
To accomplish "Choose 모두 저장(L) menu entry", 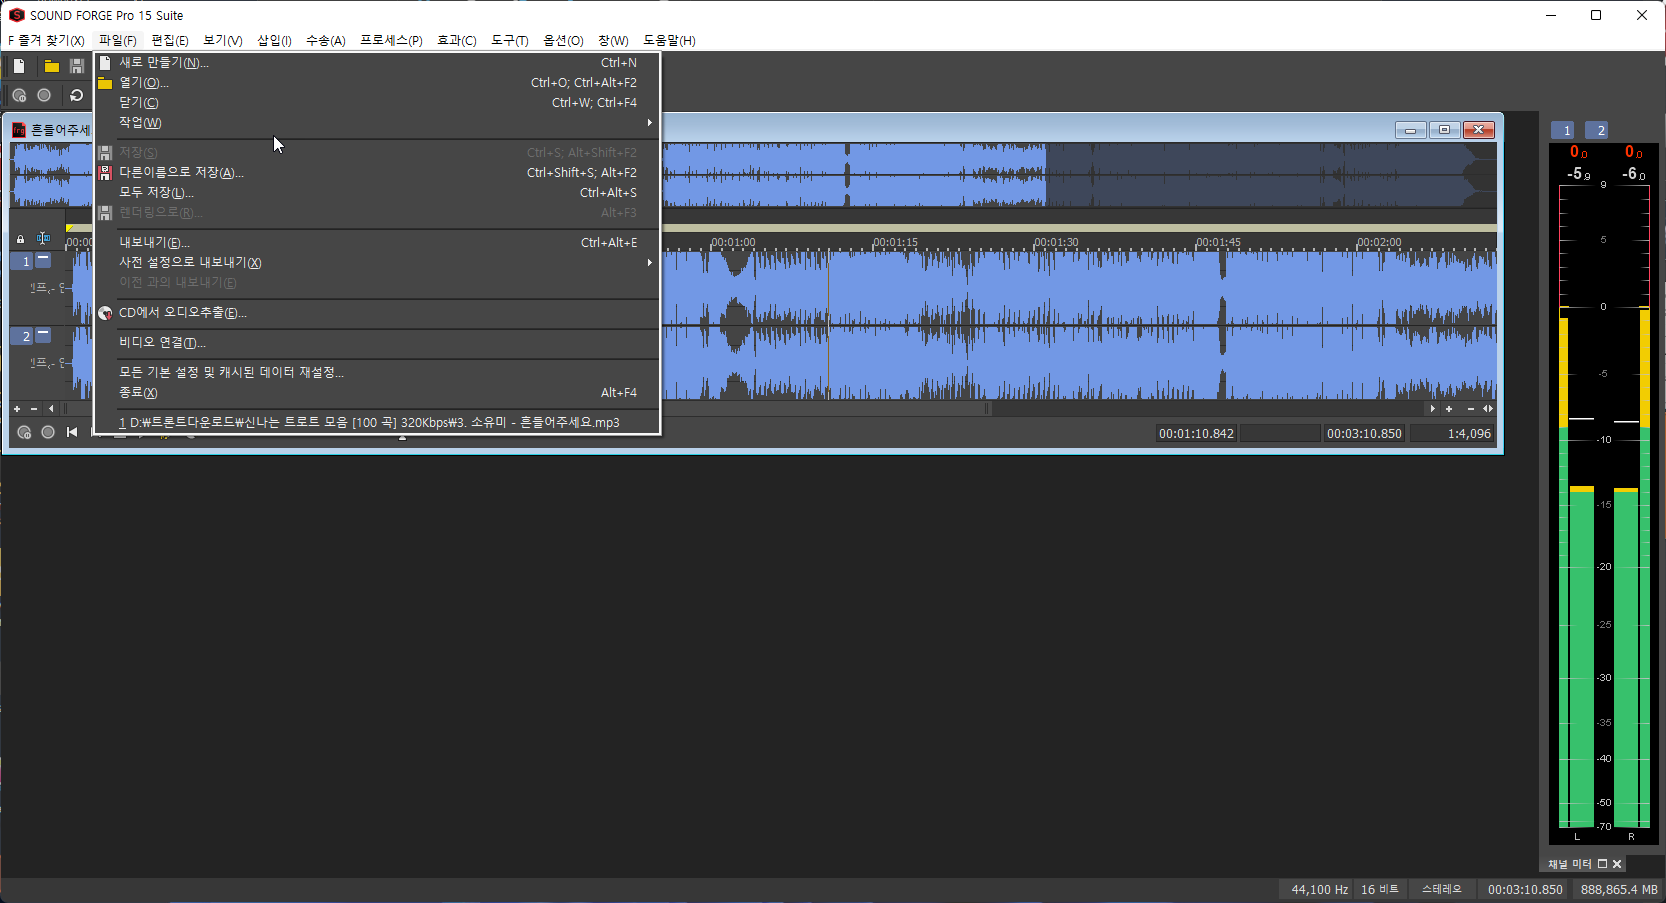I will tap(377, 192).
